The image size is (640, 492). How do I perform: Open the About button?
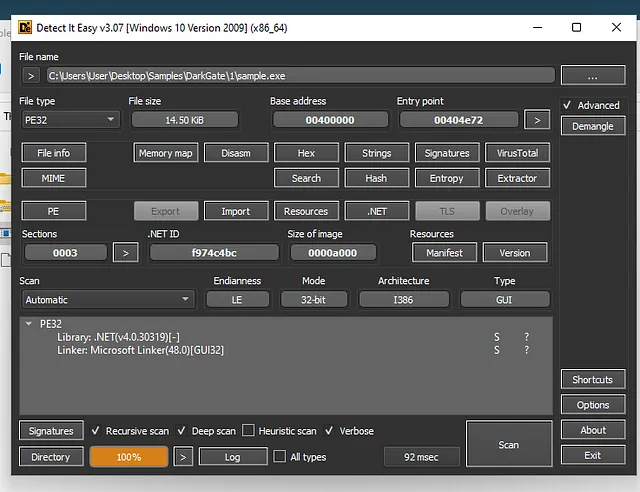(593, 430)
